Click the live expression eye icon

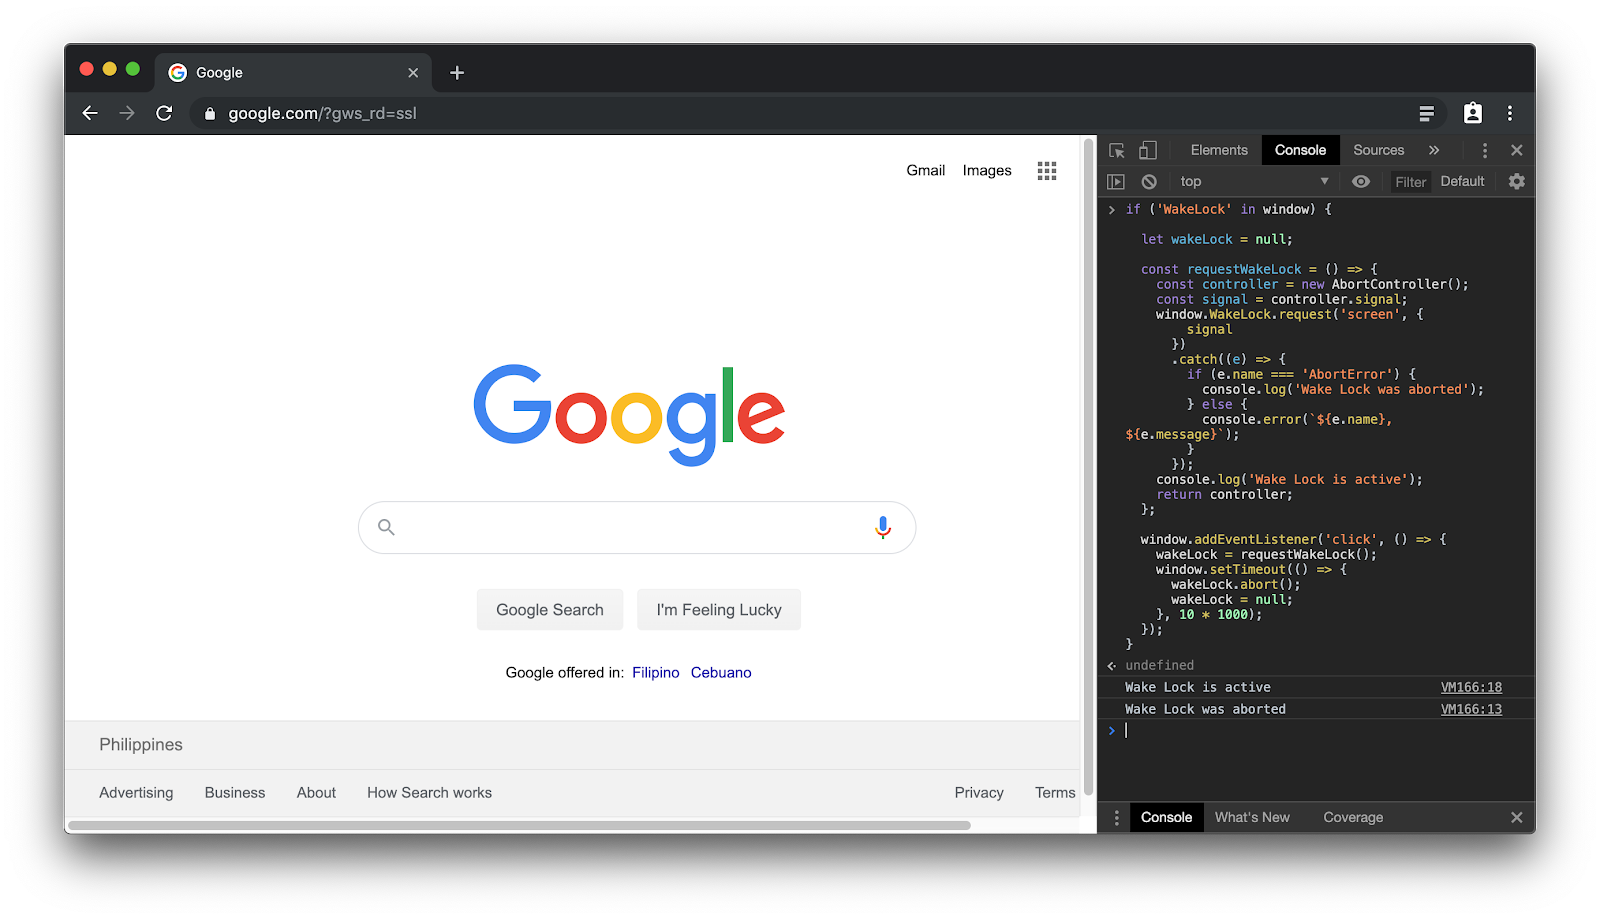[1361, 182]
